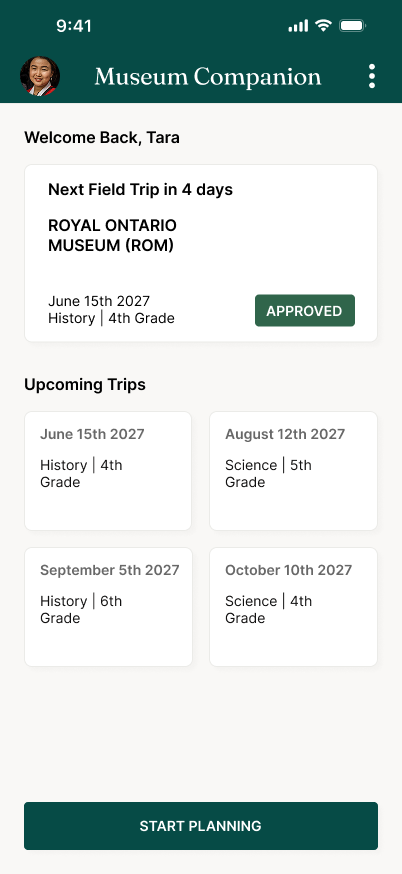Open the June 15th 2027 upcoming trip card

tap(108, 471)
